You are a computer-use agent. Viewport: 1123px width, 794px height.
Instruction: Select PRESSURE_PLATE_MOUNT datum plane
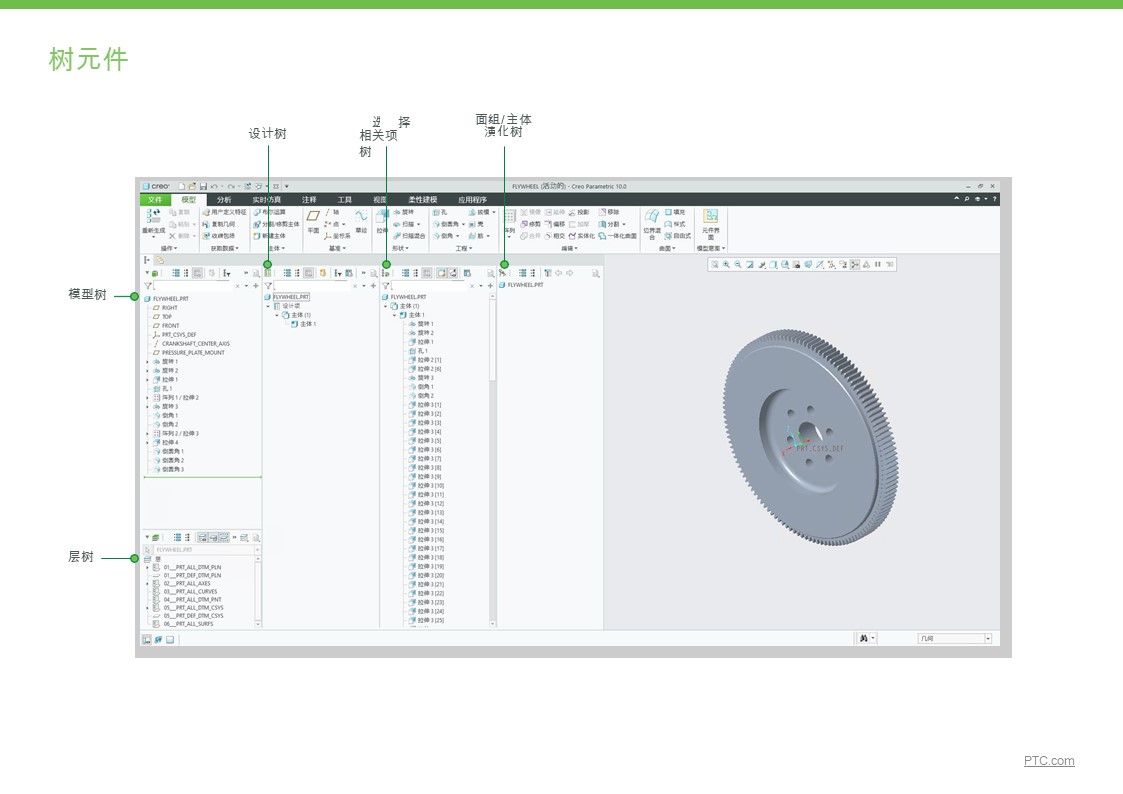193,353
